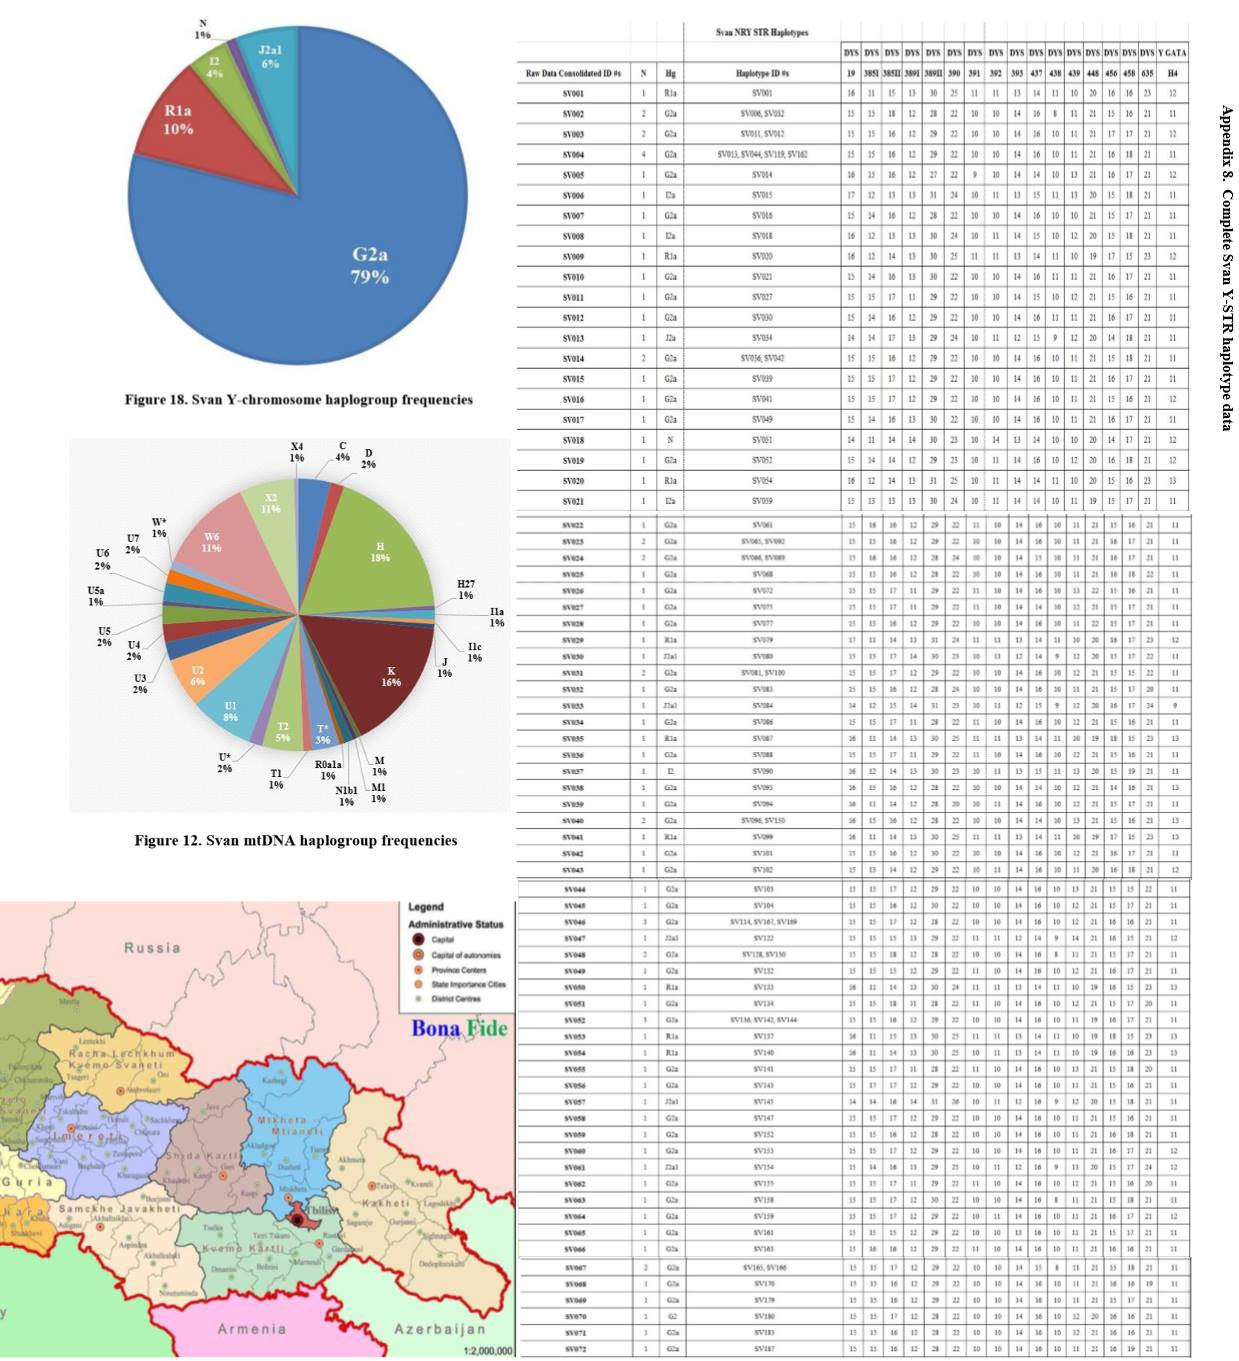
Task: Click the U7 2% label
Action: coord(133,544)
